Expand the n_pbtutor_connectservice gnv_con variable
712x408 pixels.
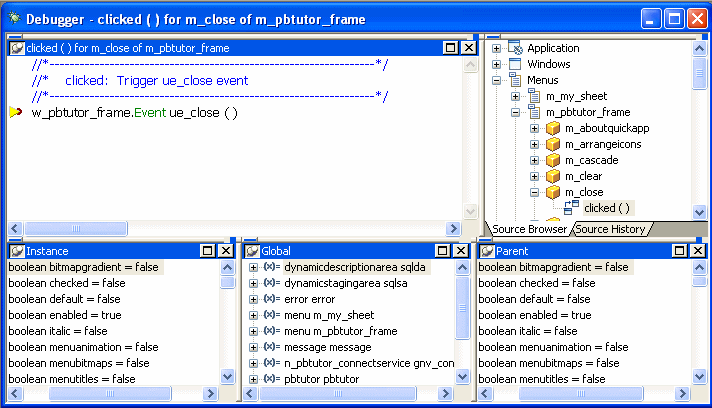coord(253,364)
